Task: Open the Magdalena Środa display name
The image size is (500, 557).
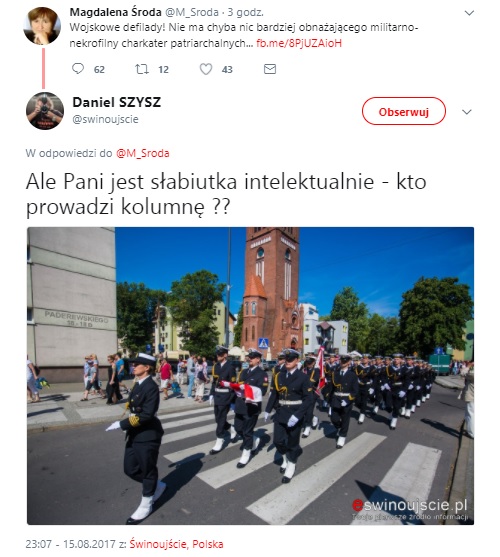Action: (x=115, y=12)
